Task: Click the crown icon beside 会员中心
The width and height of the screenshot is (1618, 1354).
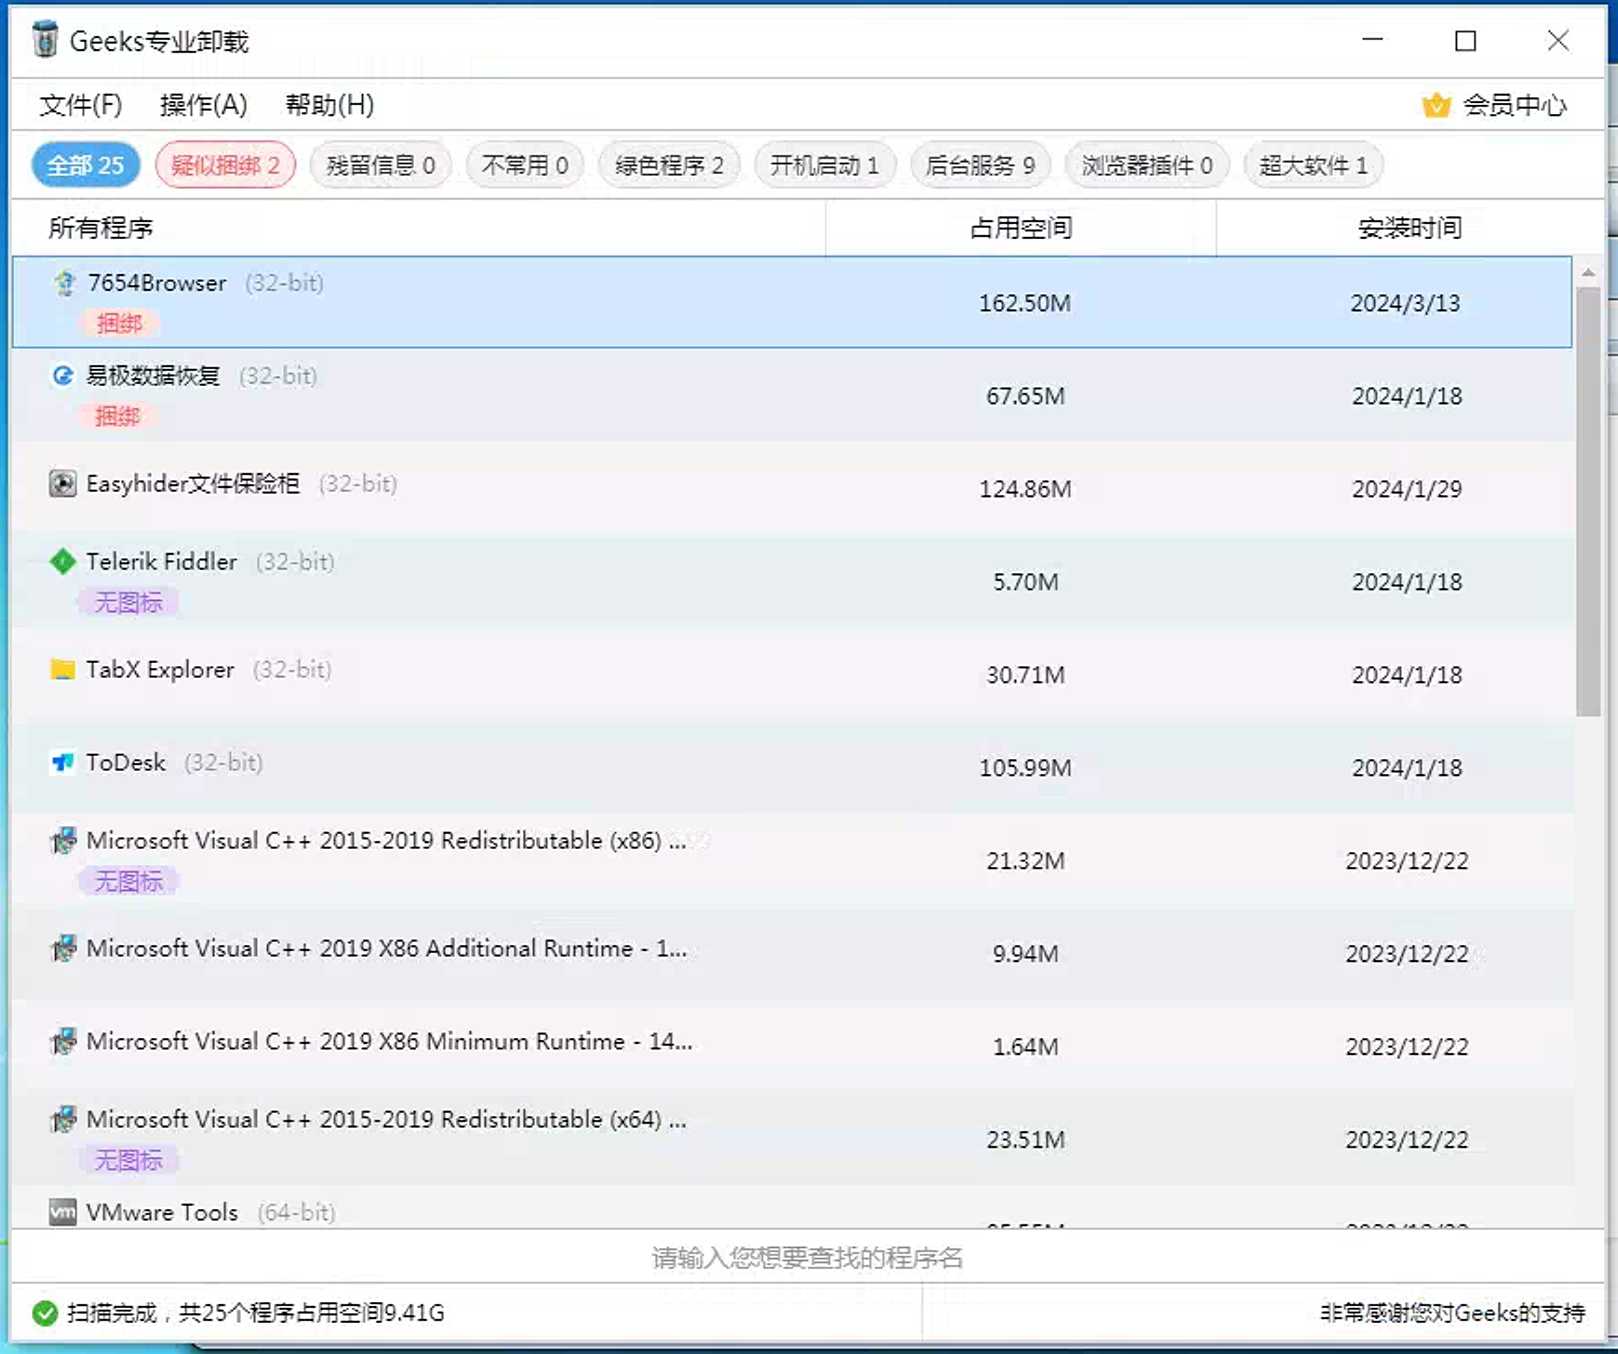Action: 1436,105
